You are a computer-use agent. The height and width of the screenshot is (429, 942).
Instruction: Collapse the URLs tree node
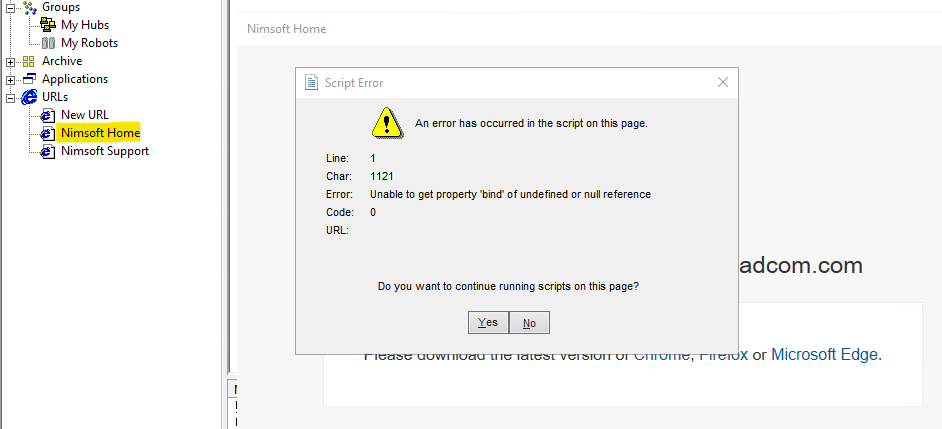10,98
